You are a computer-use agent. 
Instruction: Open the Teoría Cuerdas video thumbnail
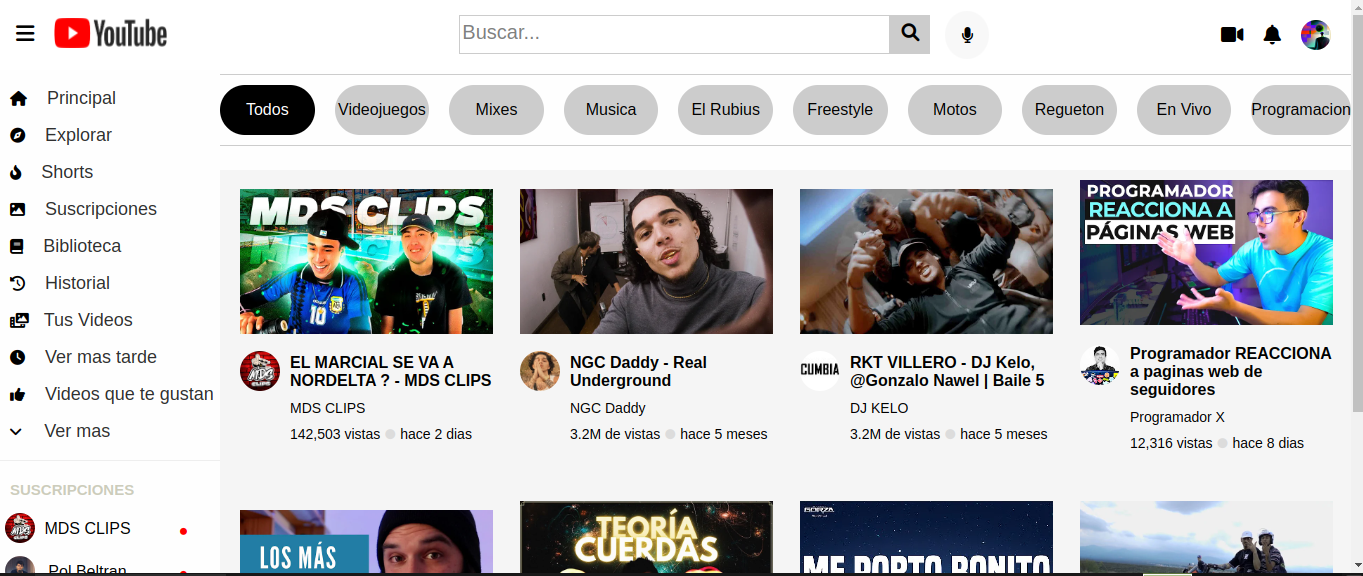pos(646,537)
